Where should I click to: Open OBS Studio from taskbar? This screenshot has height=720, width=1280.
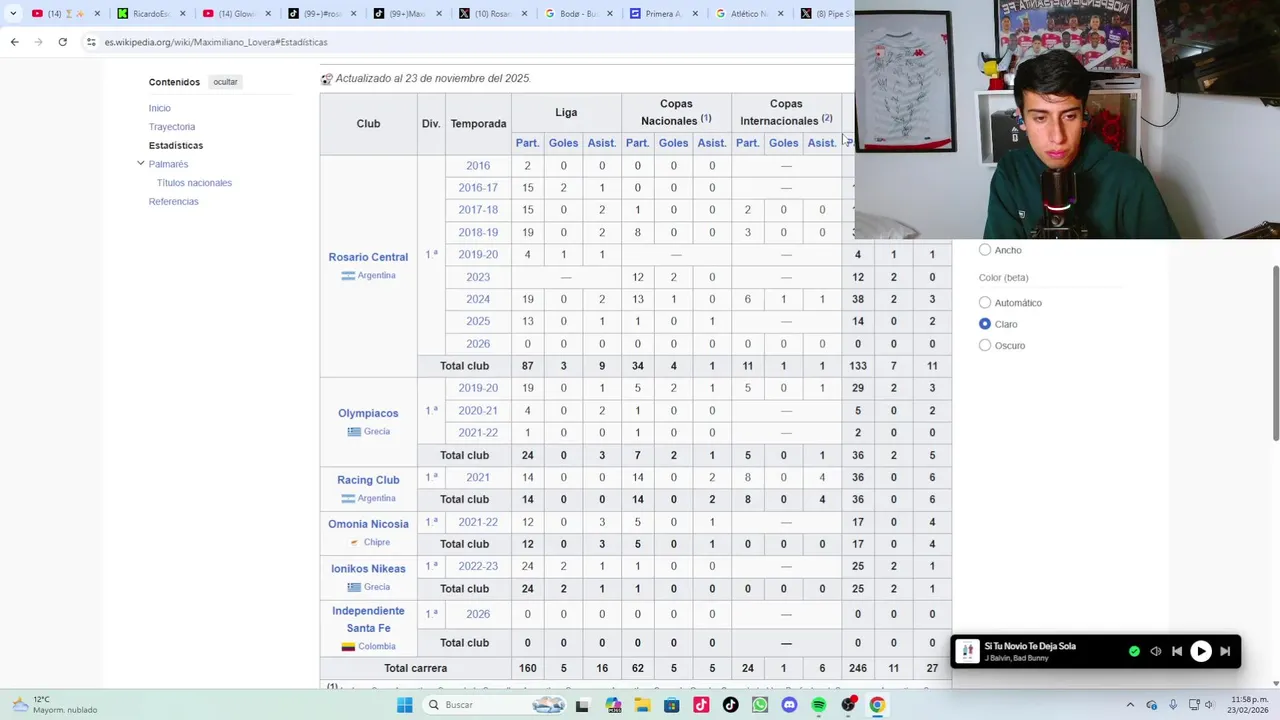point(848,705)
